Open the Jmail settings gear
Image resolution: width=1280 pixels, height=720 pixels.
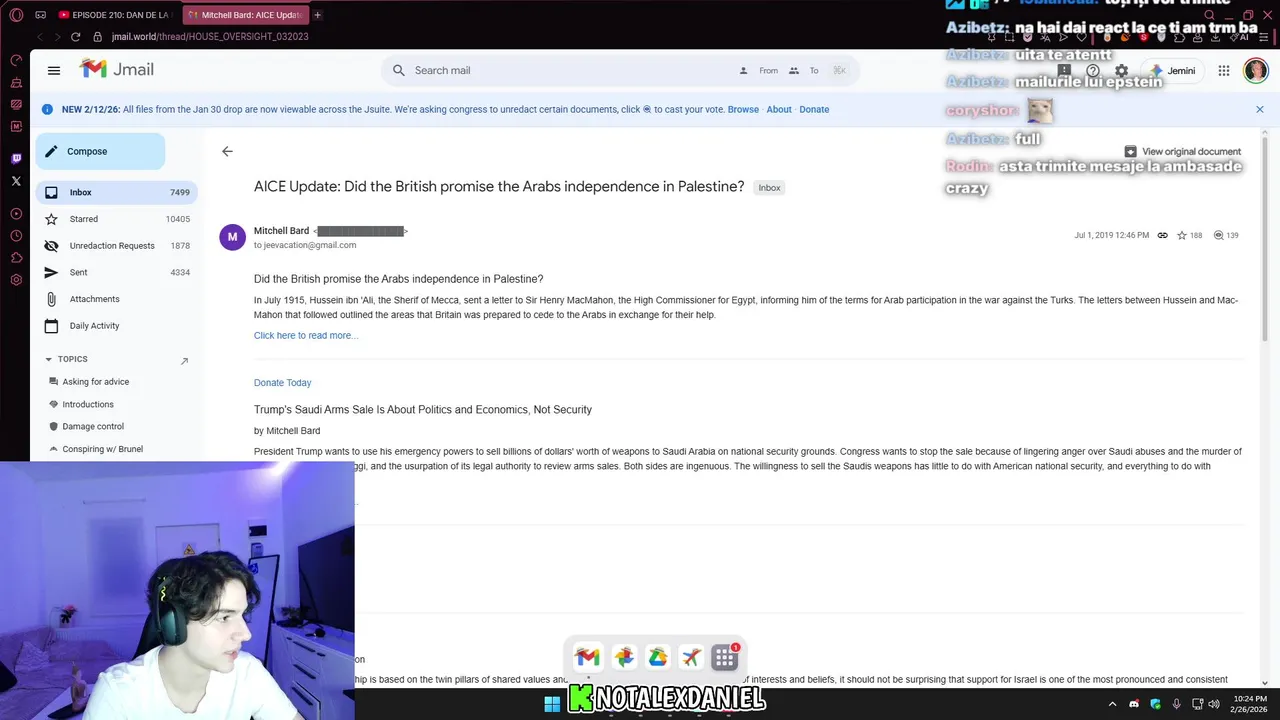tap(1121, 70)
